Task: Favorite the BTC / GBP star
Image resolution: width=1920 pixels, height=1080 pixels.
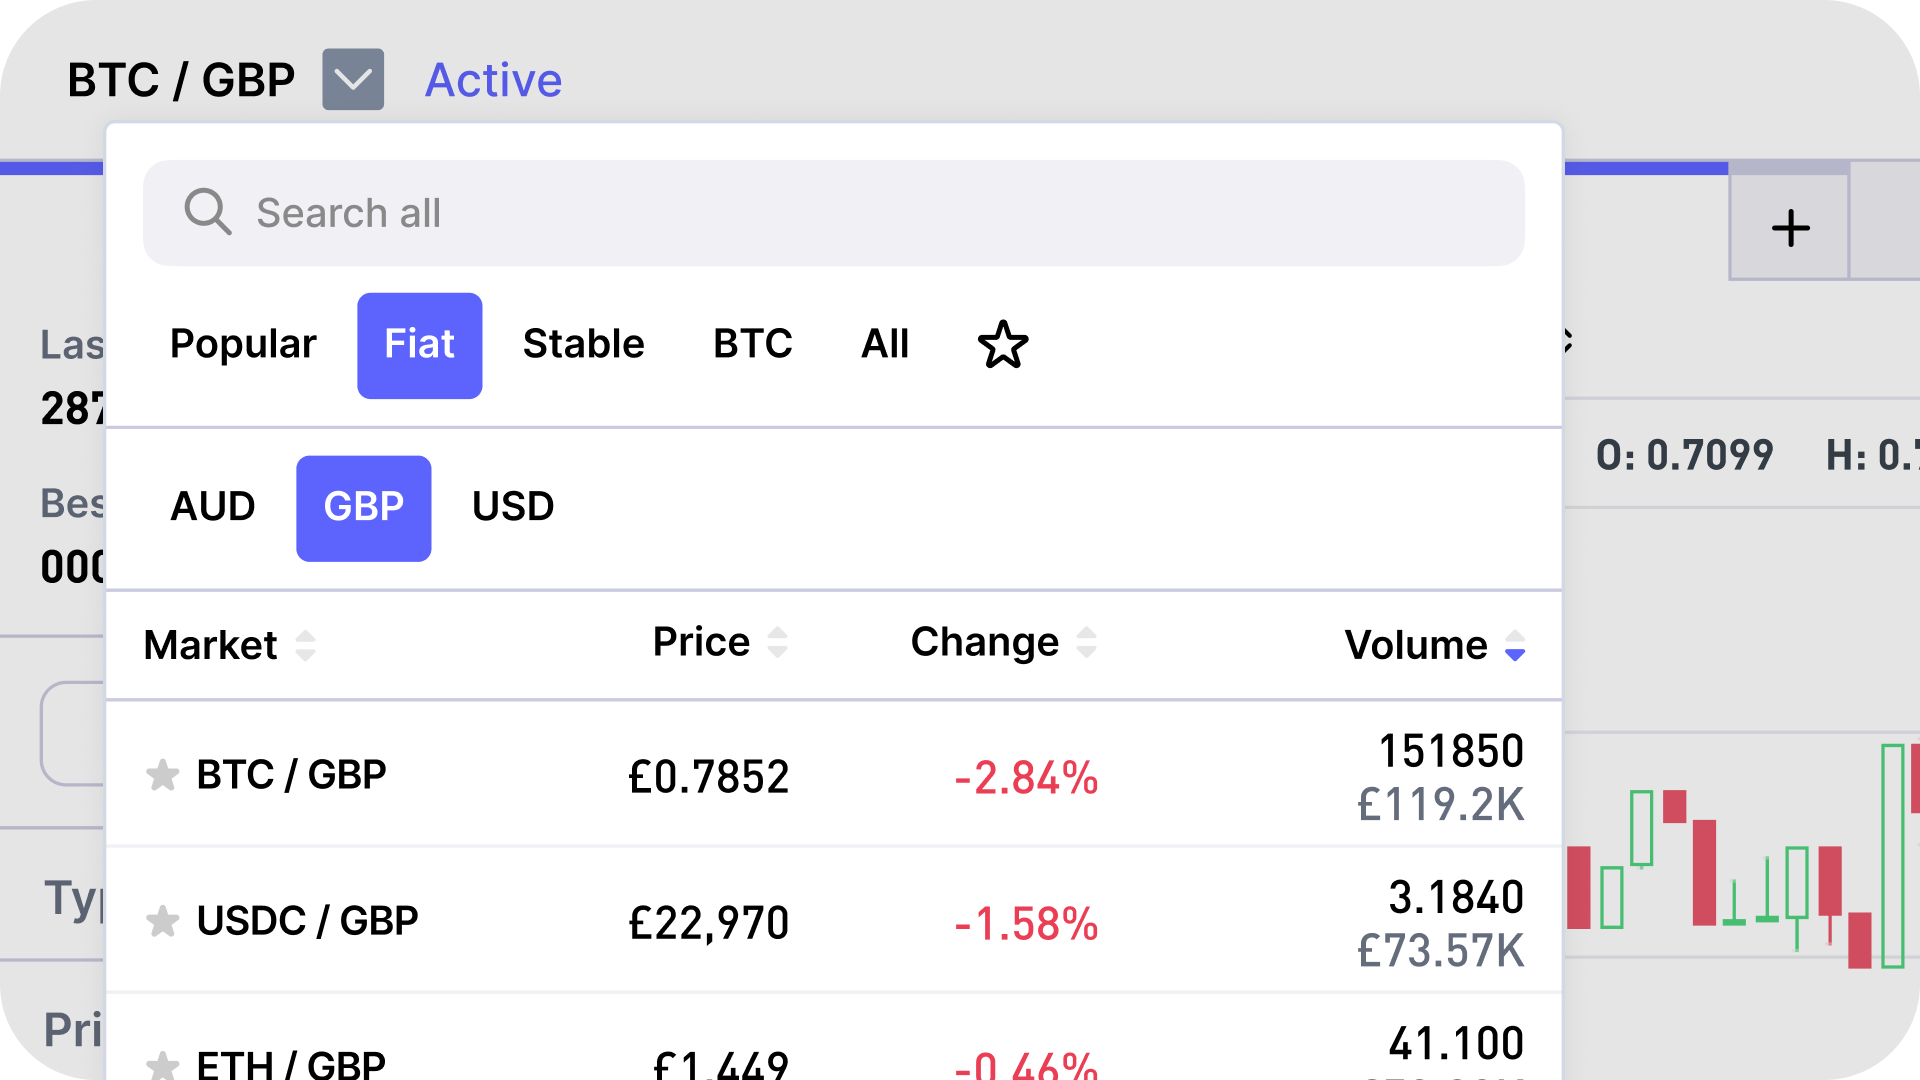Action: (x=162, y=775)
